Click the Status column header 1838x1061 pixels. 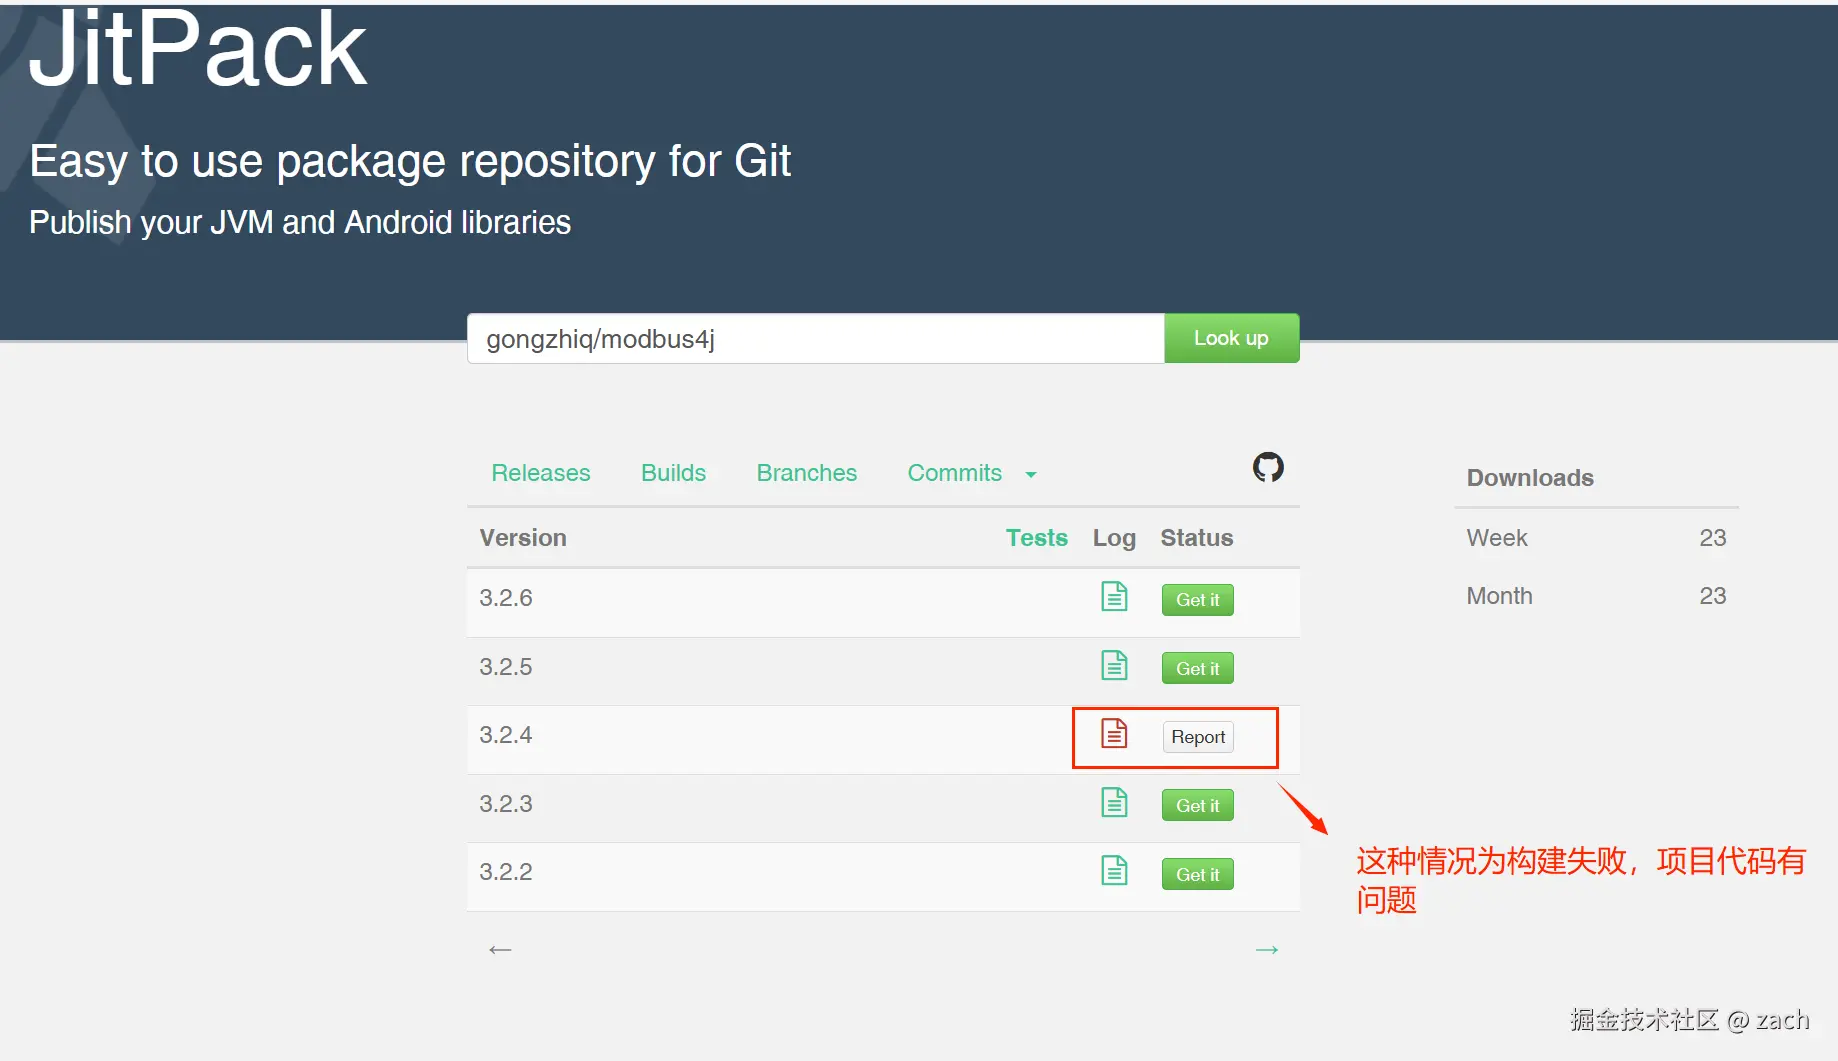pyautogui.click(x=1197, y=538)
